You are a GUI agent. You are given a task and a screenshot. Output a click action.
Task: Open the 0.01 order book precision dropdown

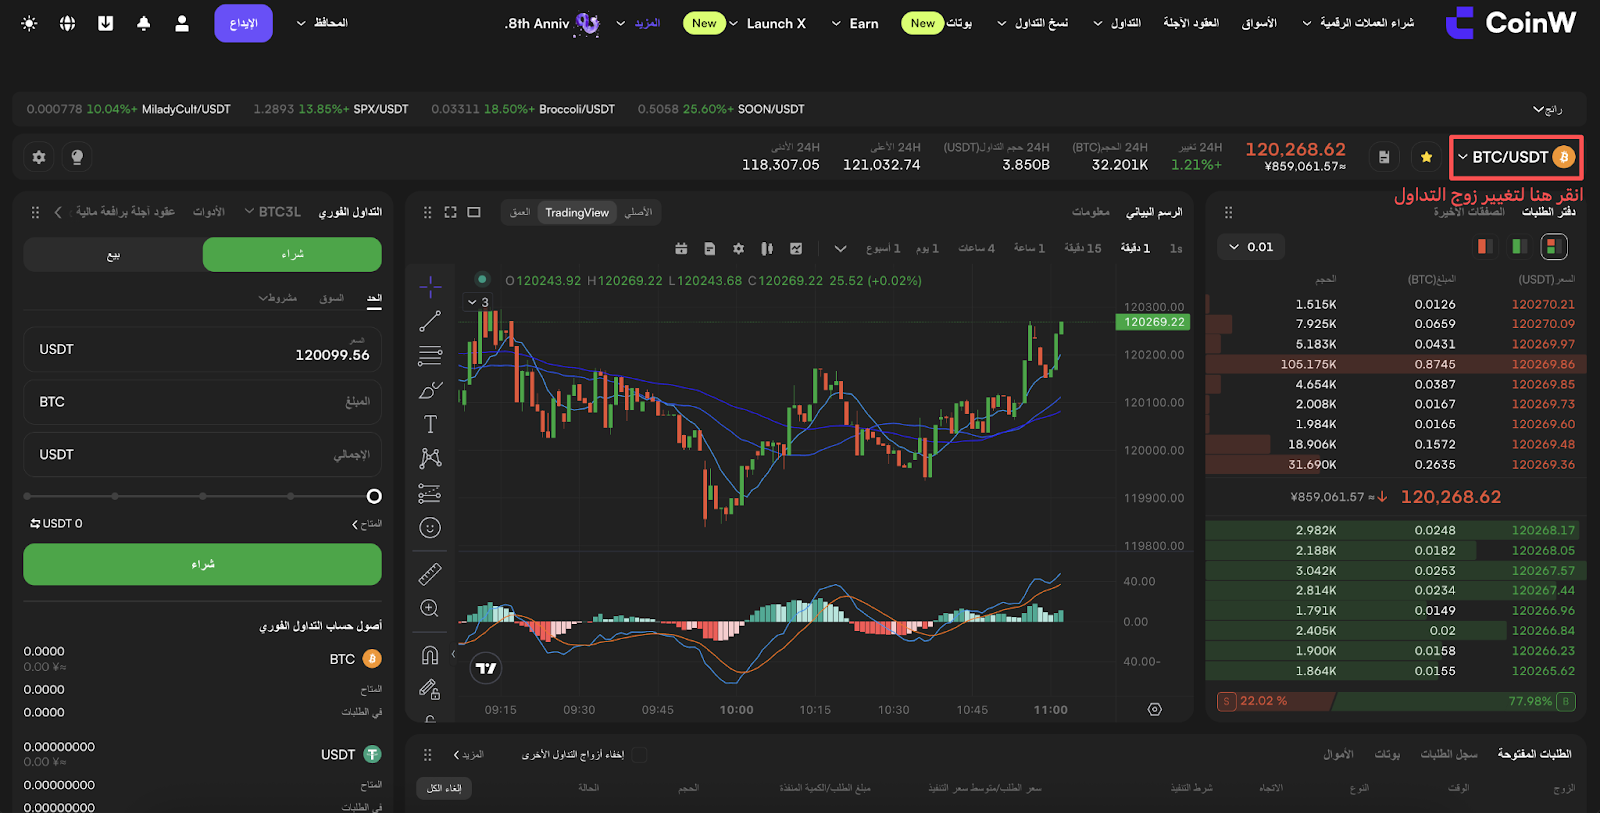coord(1251,247)
